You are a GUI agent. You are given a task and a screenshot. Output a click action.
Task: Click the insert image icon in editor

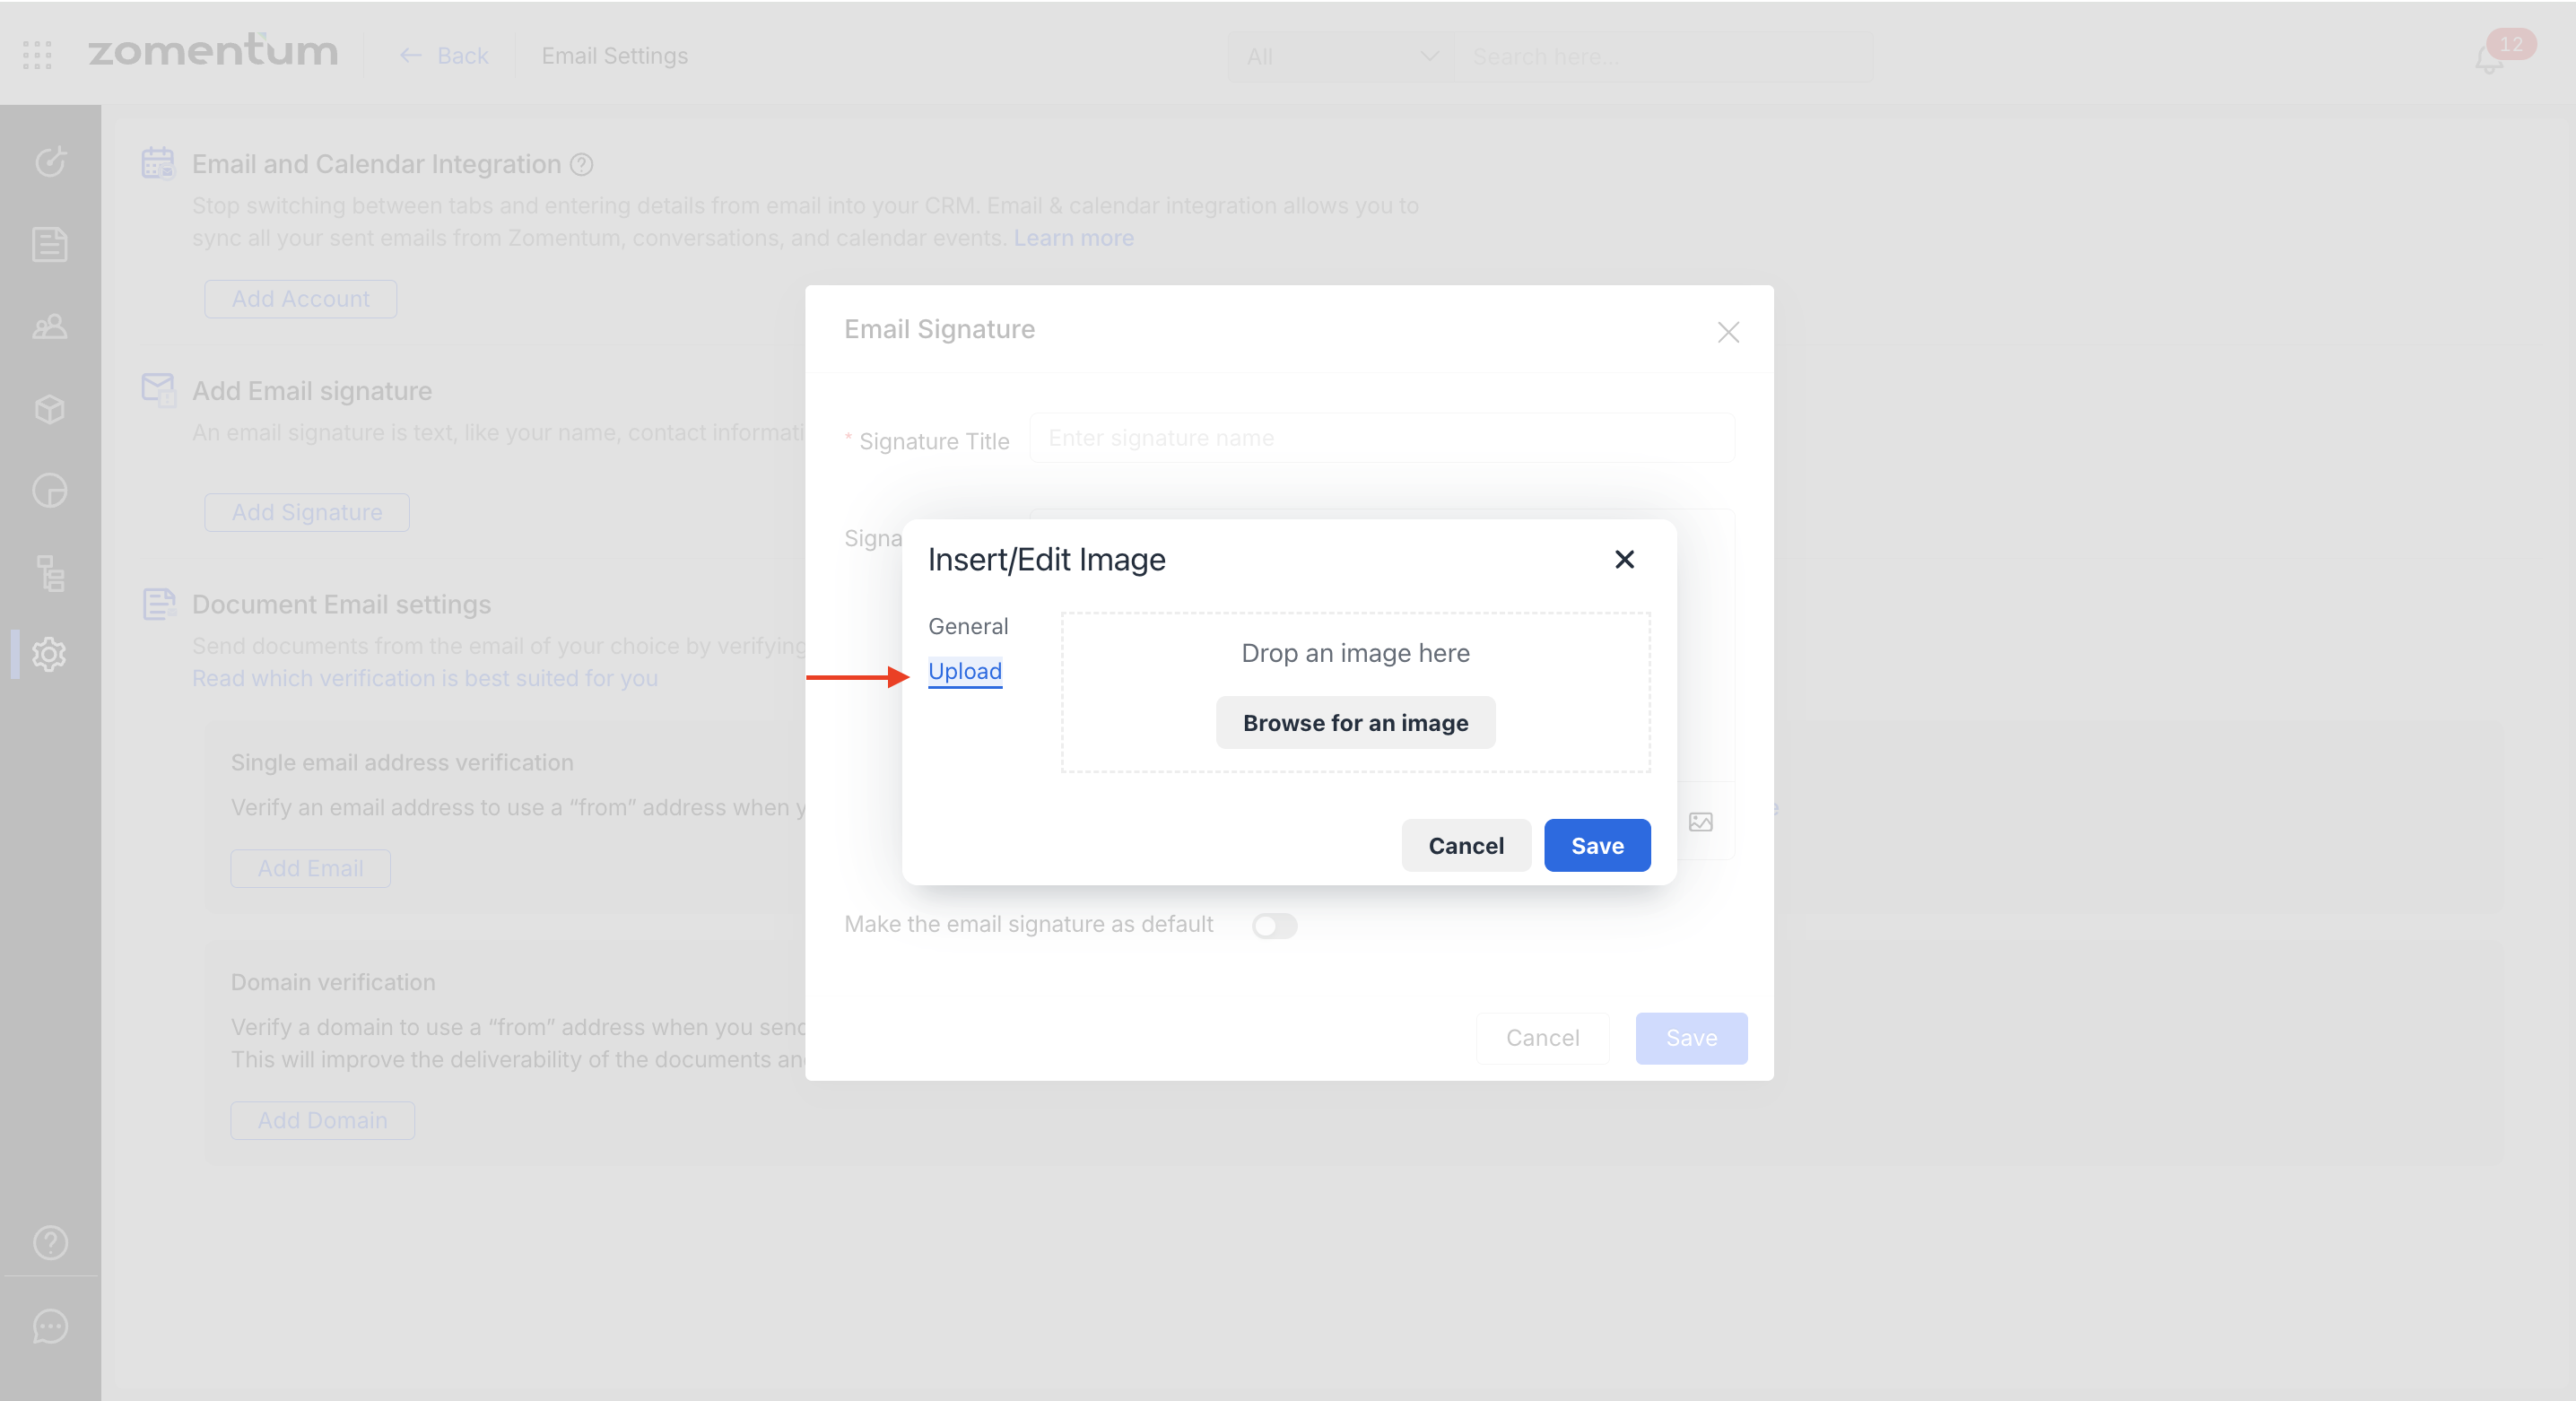tap(1700, 822)
